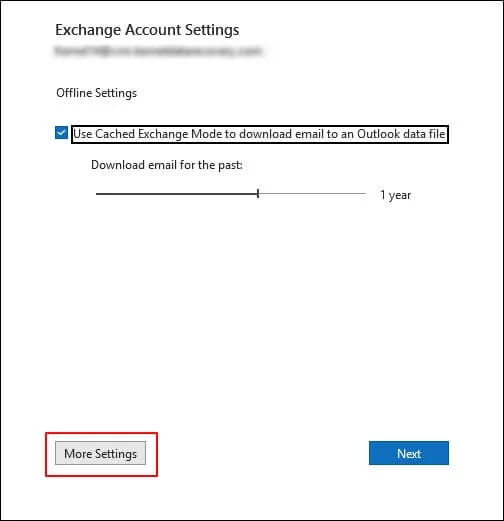Click the Cached Exchange Mode label text
The width and height of the screenshot is (504, 521).
click(x=259, y=134)
